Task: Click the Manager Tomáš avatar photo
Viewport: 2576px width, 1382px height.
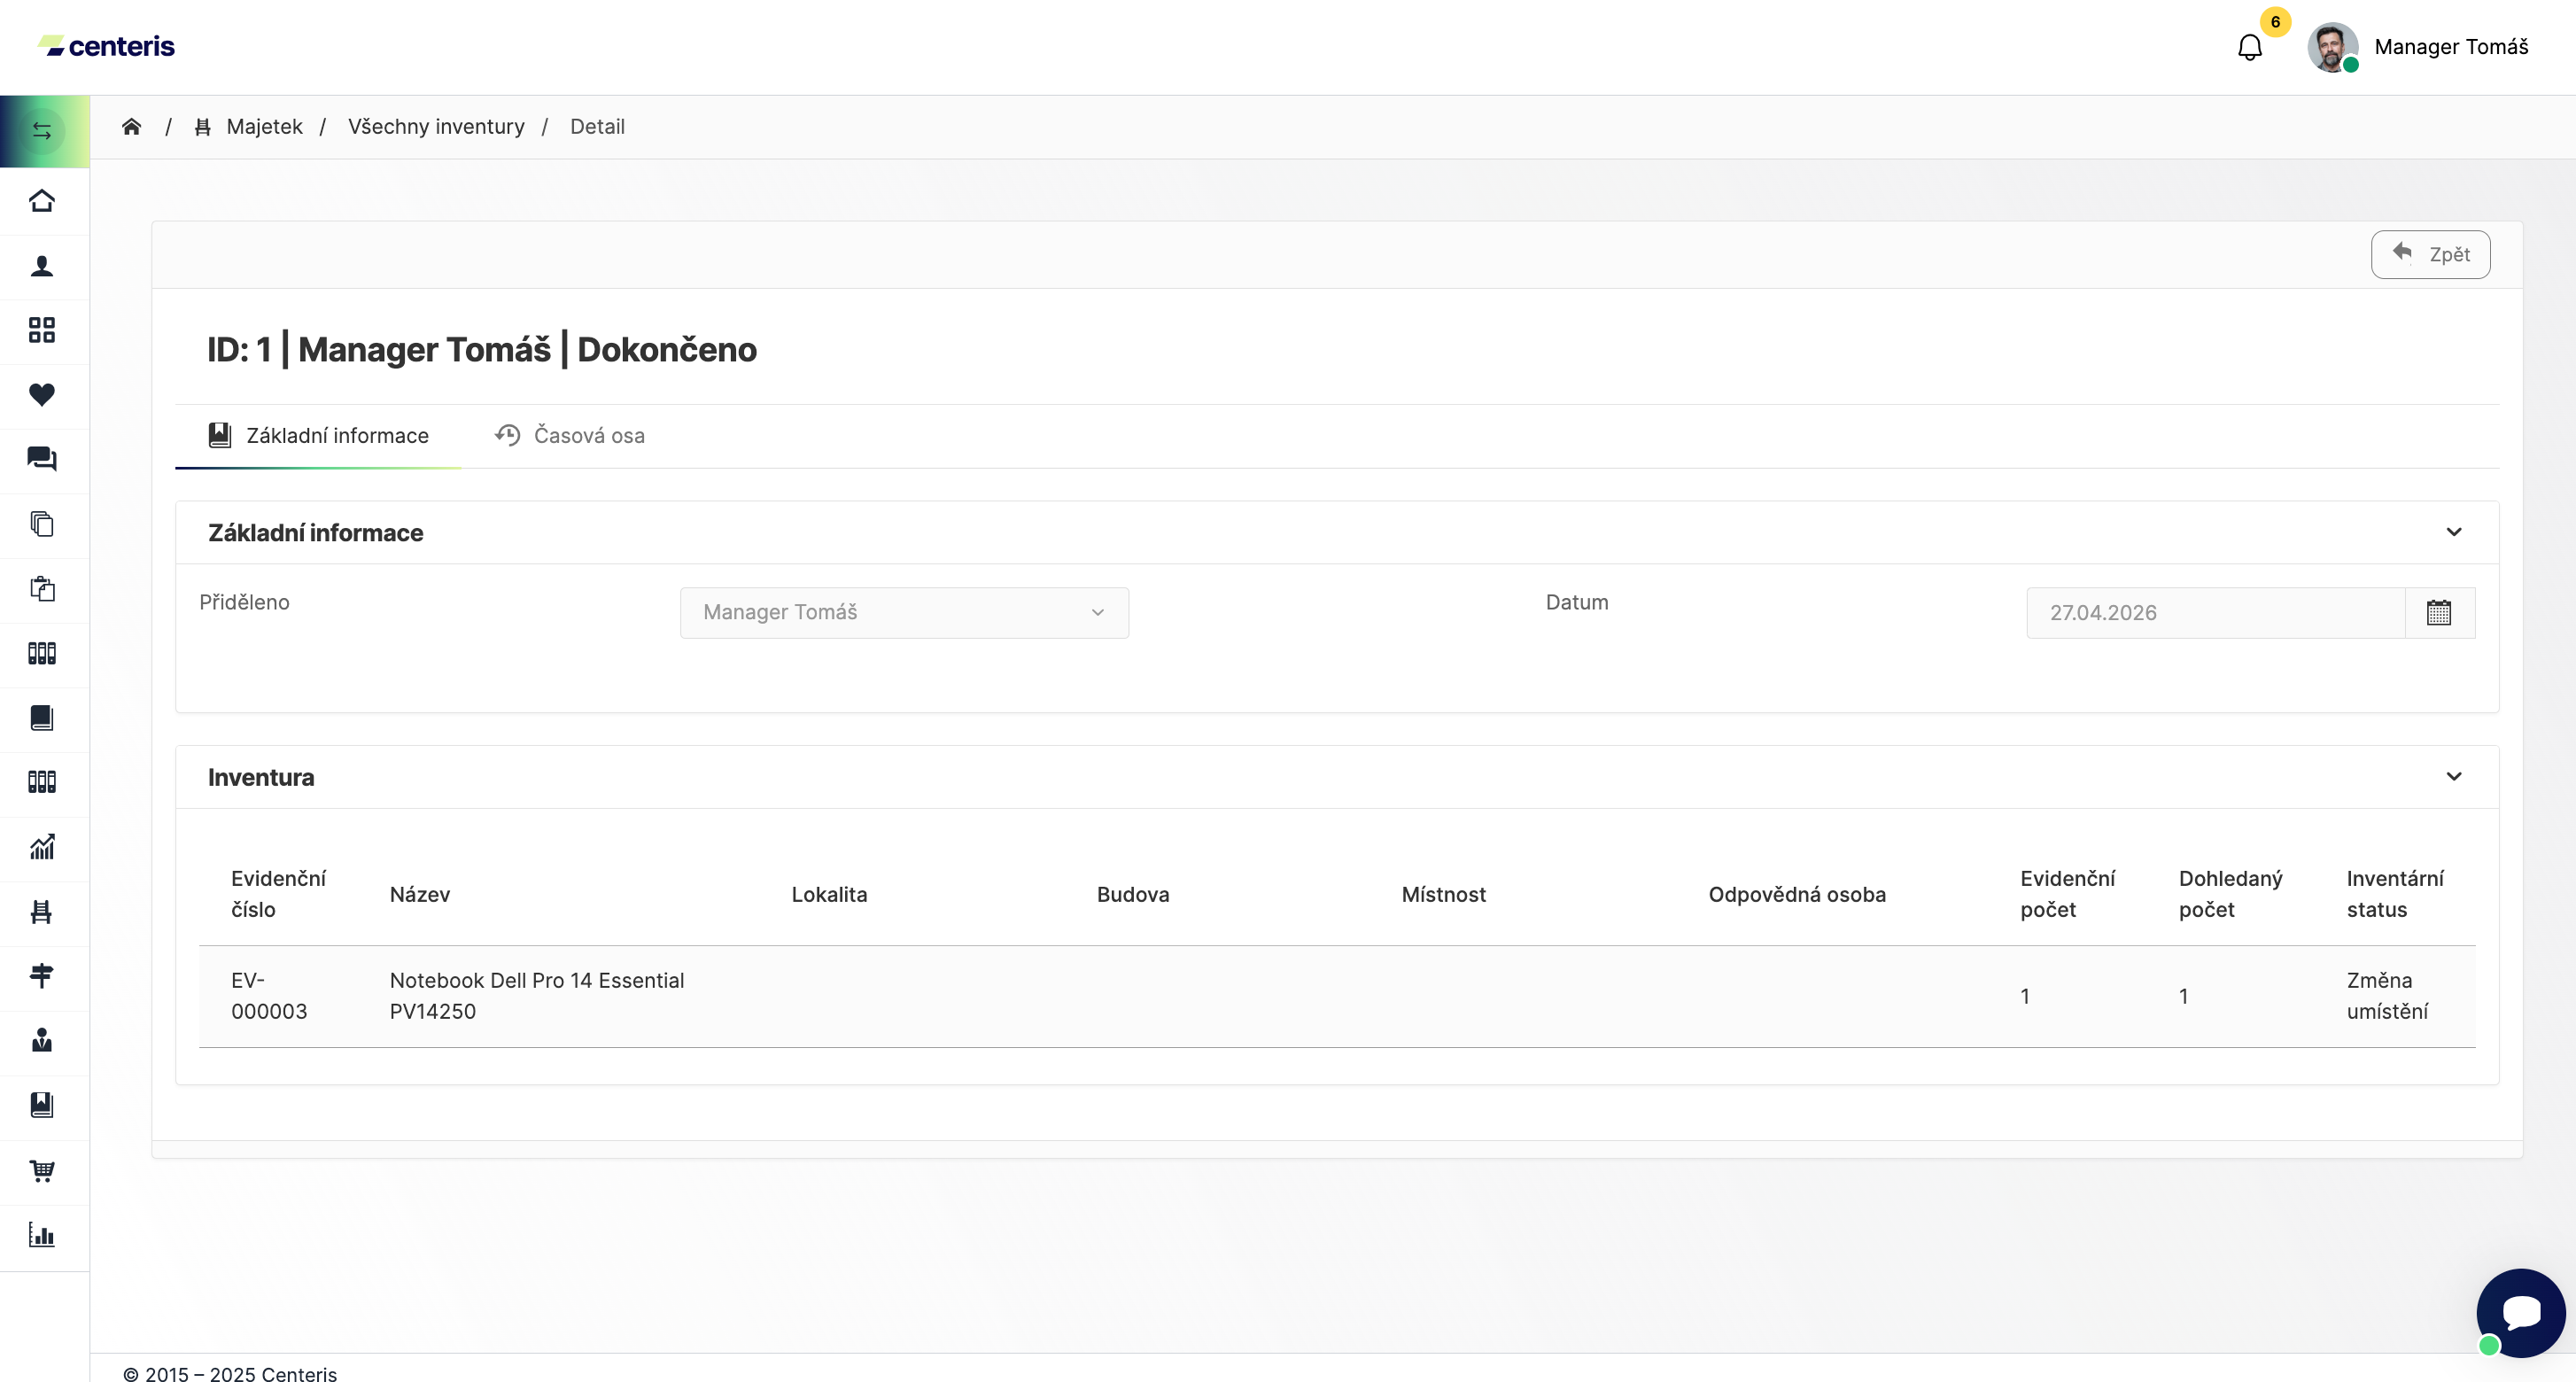Action: [2332, 47]
